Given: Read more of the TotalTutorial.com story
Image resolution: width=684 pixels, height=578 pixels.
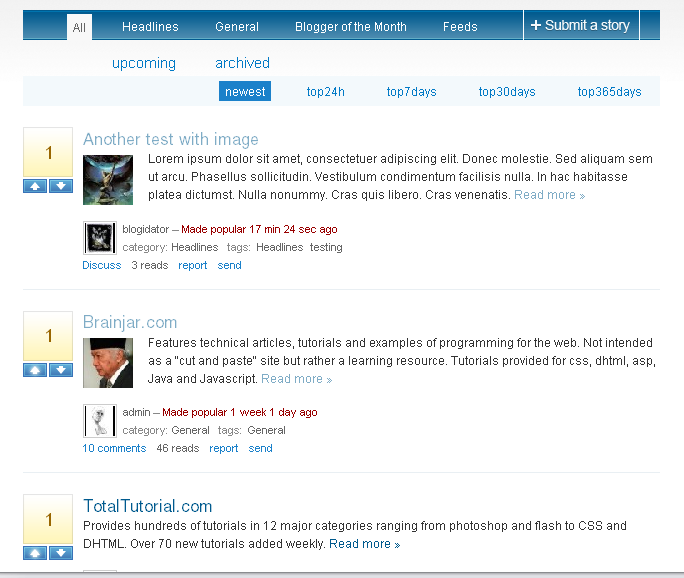Looking at the screenshot, I should (364, 544).
